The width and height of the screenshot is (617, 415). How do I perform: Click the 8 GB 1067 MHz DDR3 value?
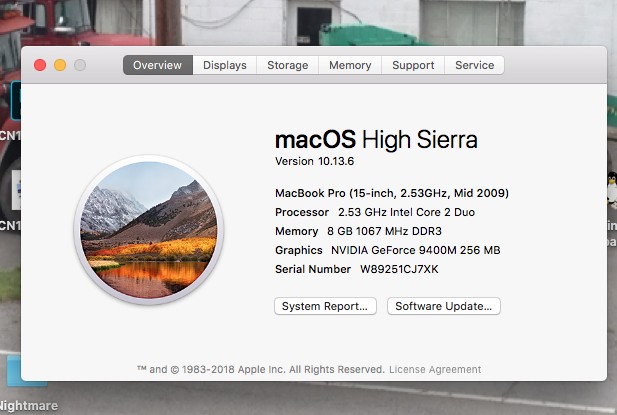tap(384, 231)
